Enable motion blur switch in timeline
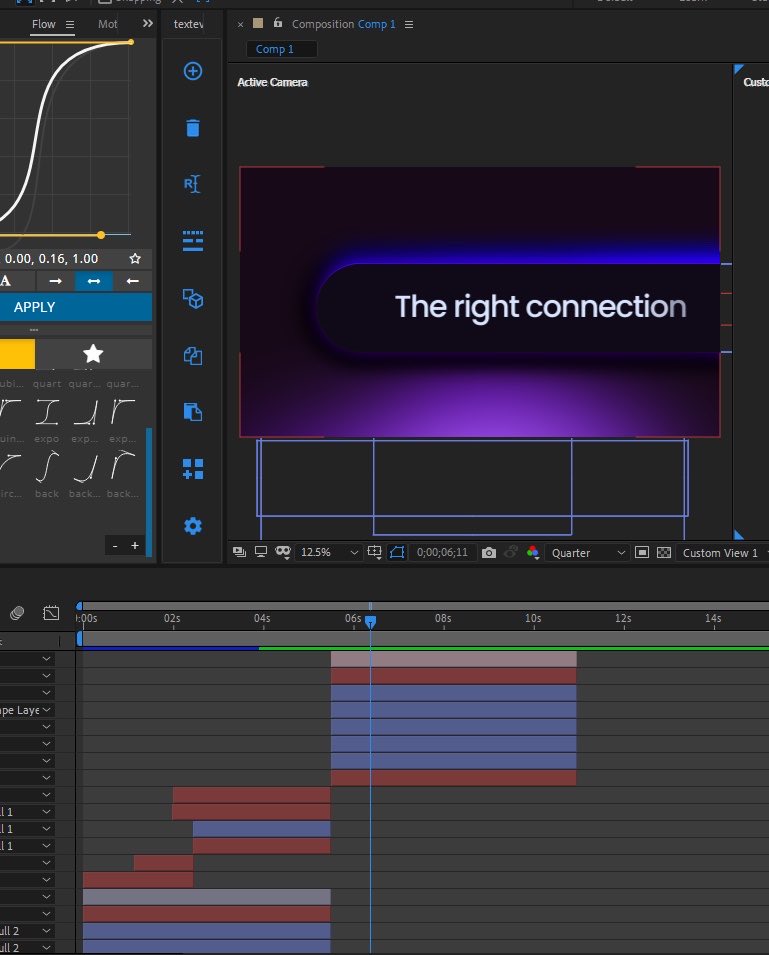Screen dimensions: 769x955 coord(17,613)
